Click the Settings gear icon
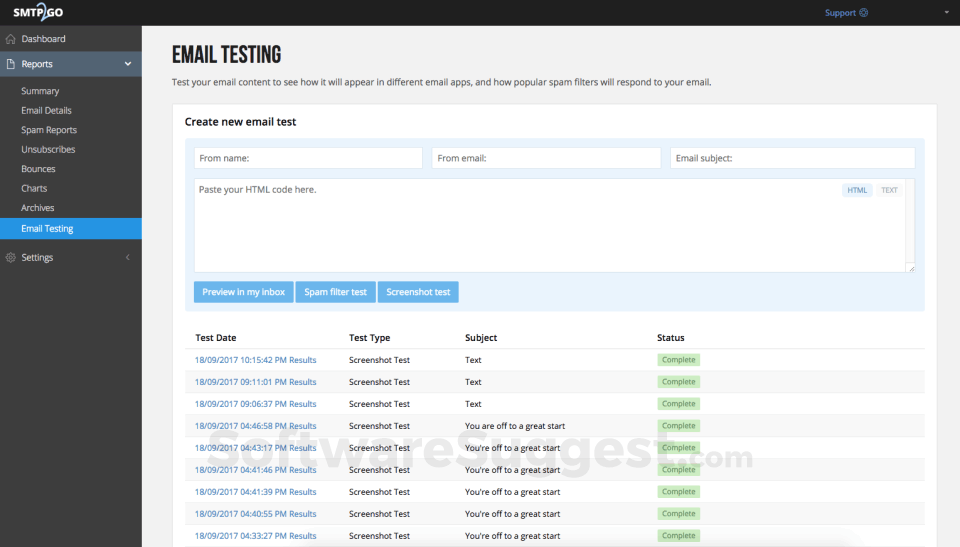Image resolution: width=960 pixels, height=547 pixels. coord(10,257)
